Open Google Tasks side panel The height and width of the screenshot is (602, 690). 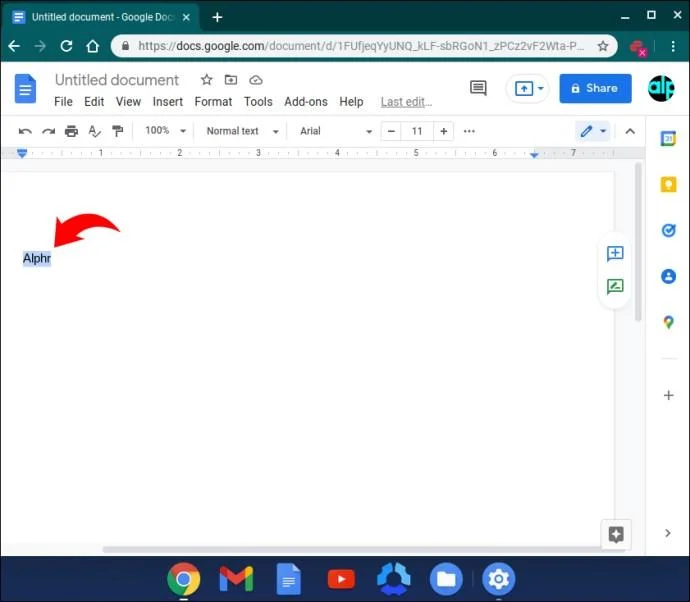tap(668, 230)
